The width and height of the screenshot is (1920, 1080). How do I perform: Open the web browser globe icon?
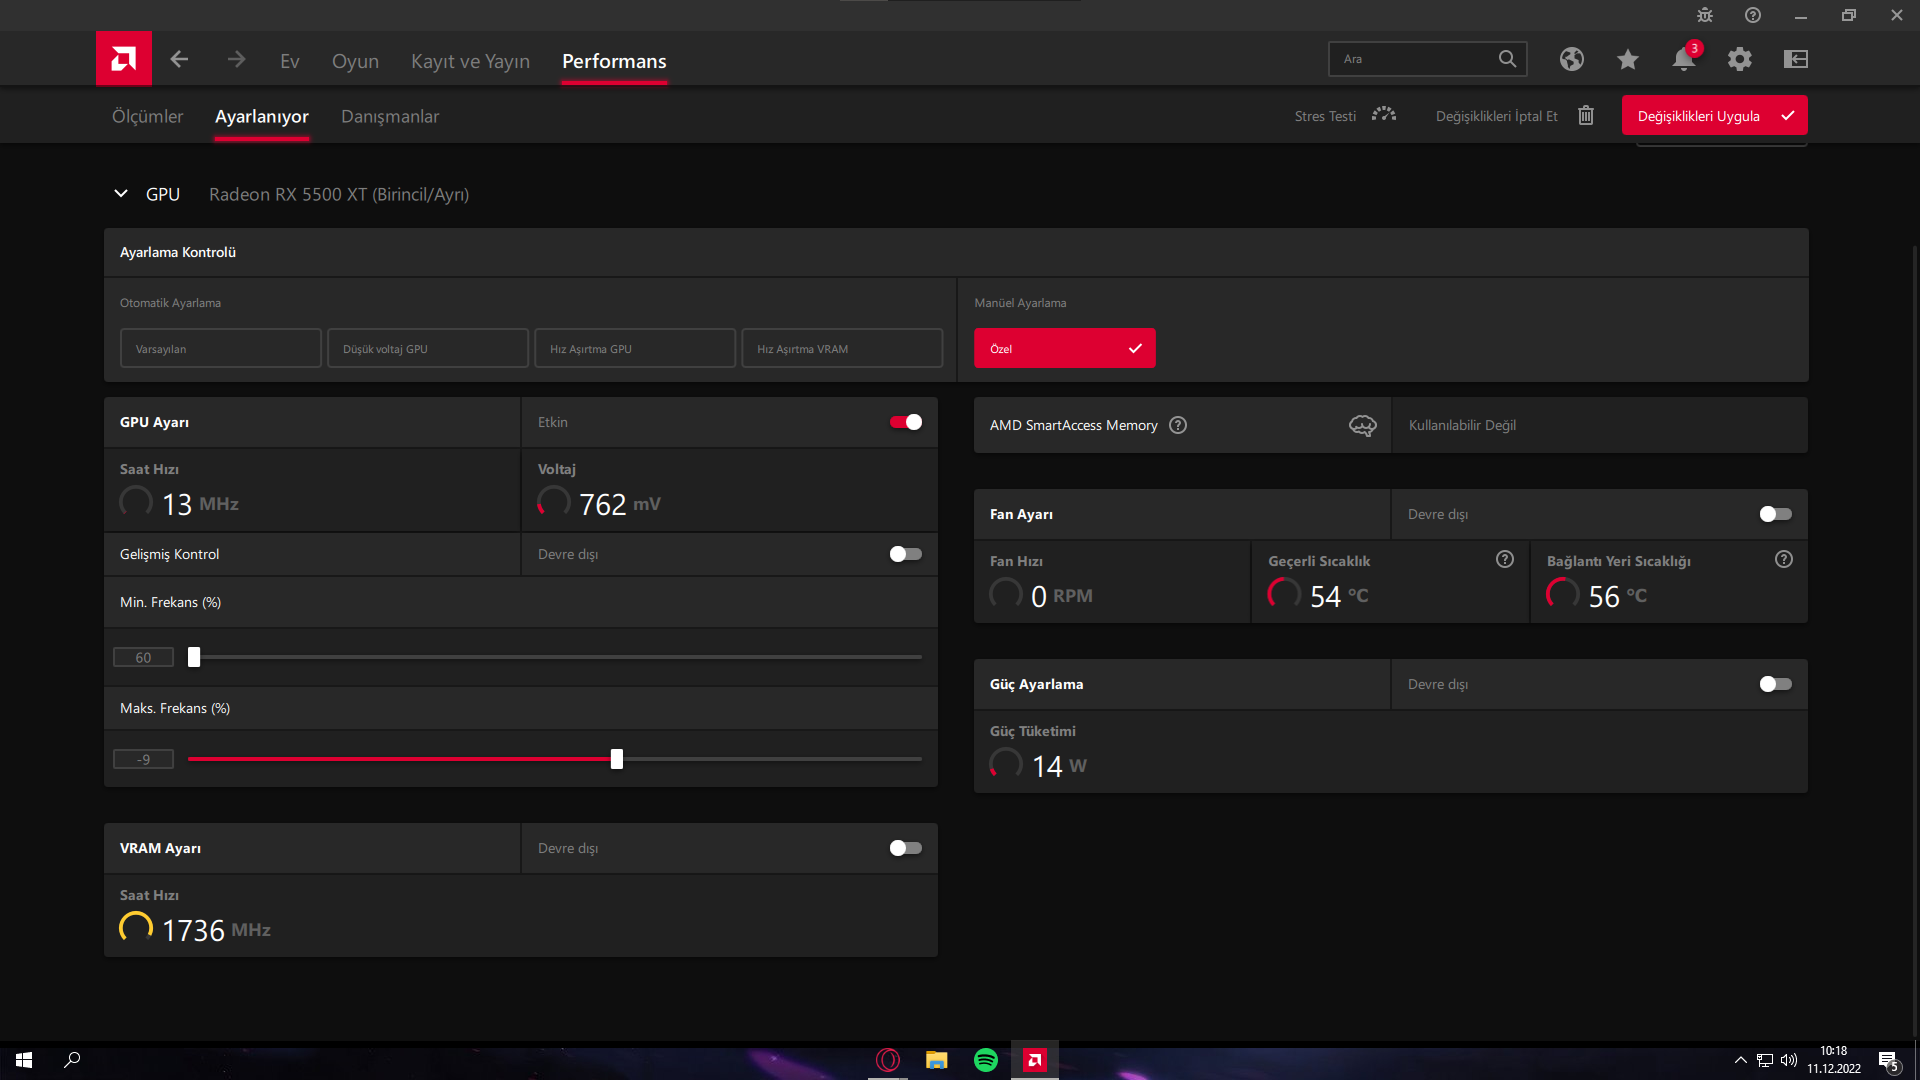(1571, 59)
